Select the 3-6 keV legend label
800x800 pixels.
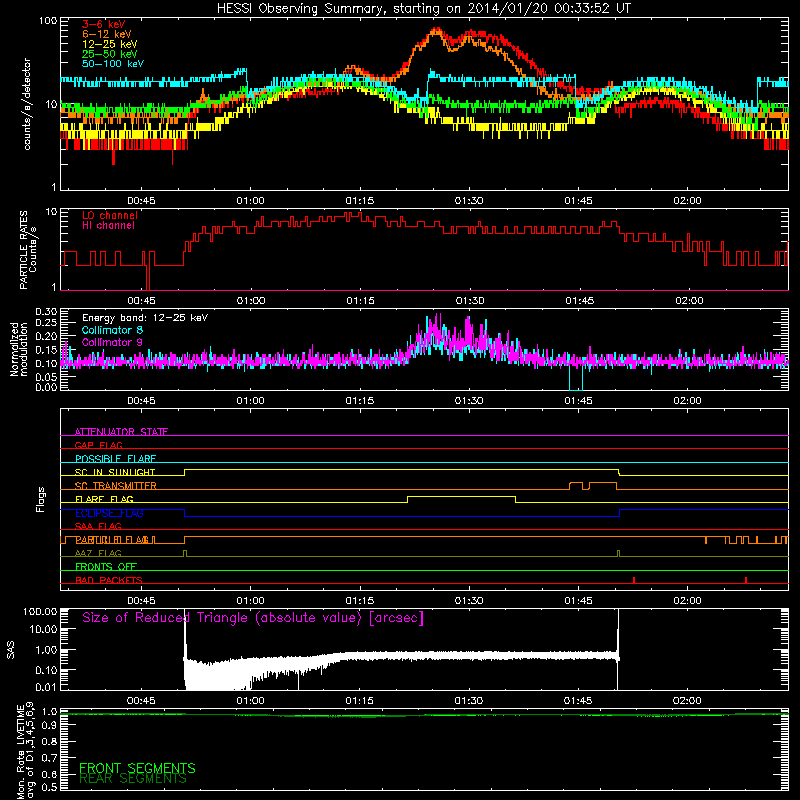pyautogui.click(x=103, y=24)
